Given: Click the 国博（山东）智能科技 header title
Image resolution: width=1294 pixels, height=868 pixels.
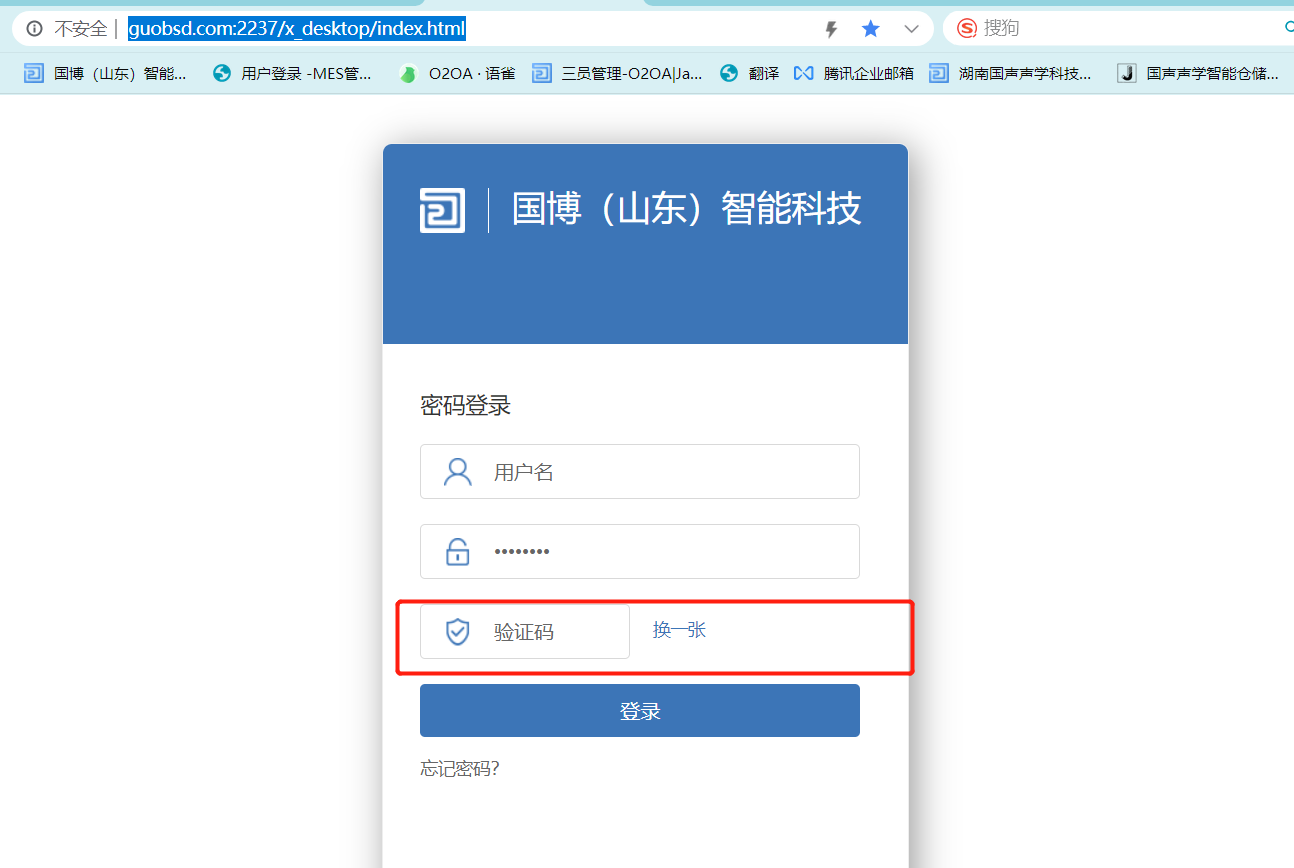Looking at the screenshot, I should tap(686, 210).
